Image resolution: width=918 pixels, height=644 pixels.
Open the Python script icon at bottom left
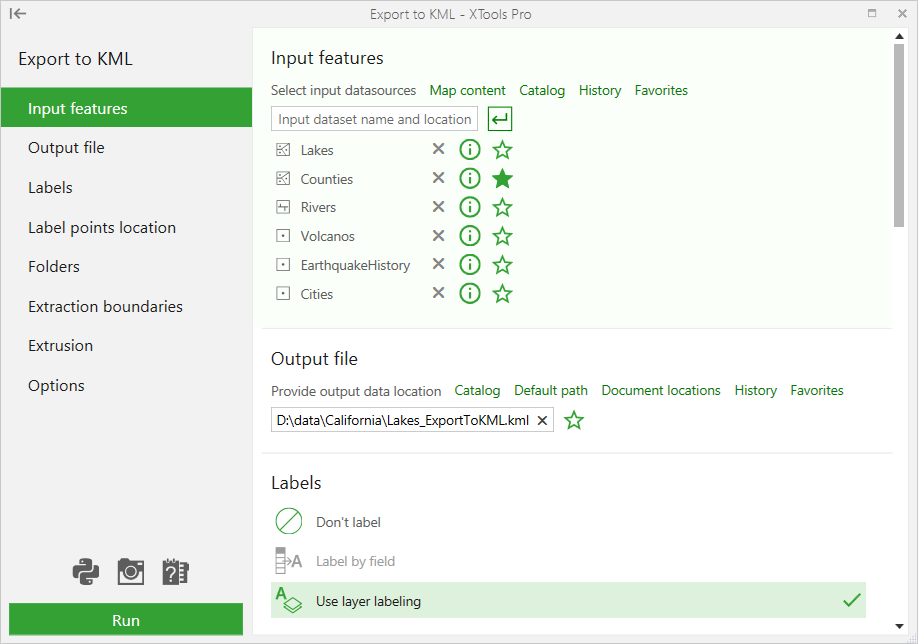pyautogui.click(x=86, y=571)
